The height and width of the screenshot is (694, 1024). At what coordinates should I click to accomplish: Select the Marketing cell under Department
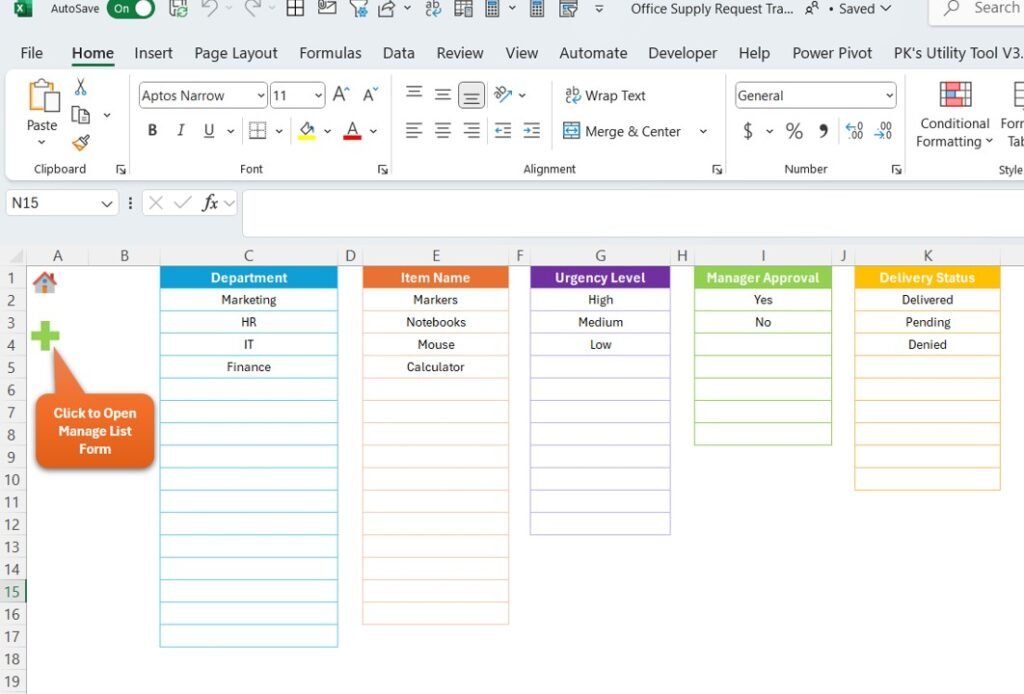[248, 299]
